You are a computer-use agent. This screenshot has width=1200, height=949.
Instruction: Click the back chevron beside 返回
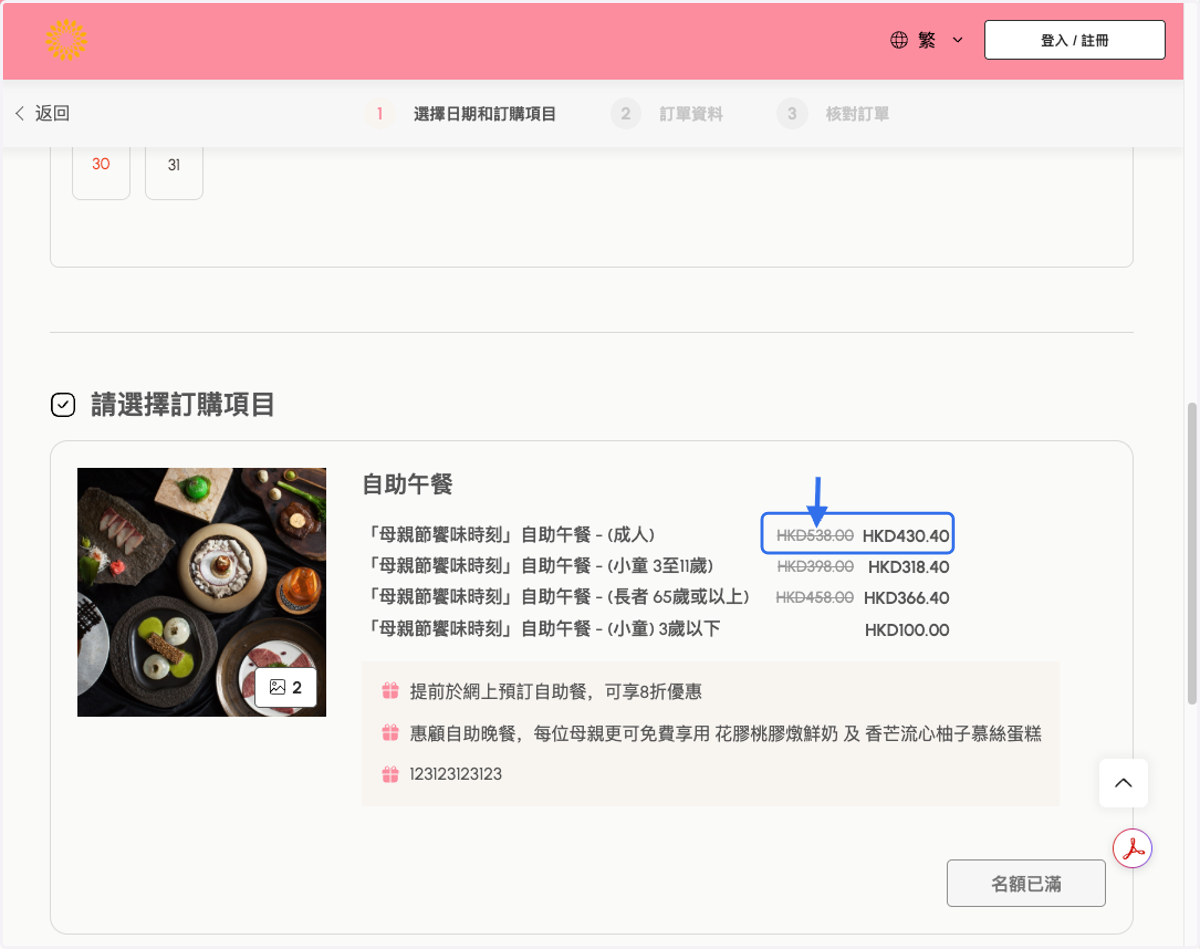[19, 114]
